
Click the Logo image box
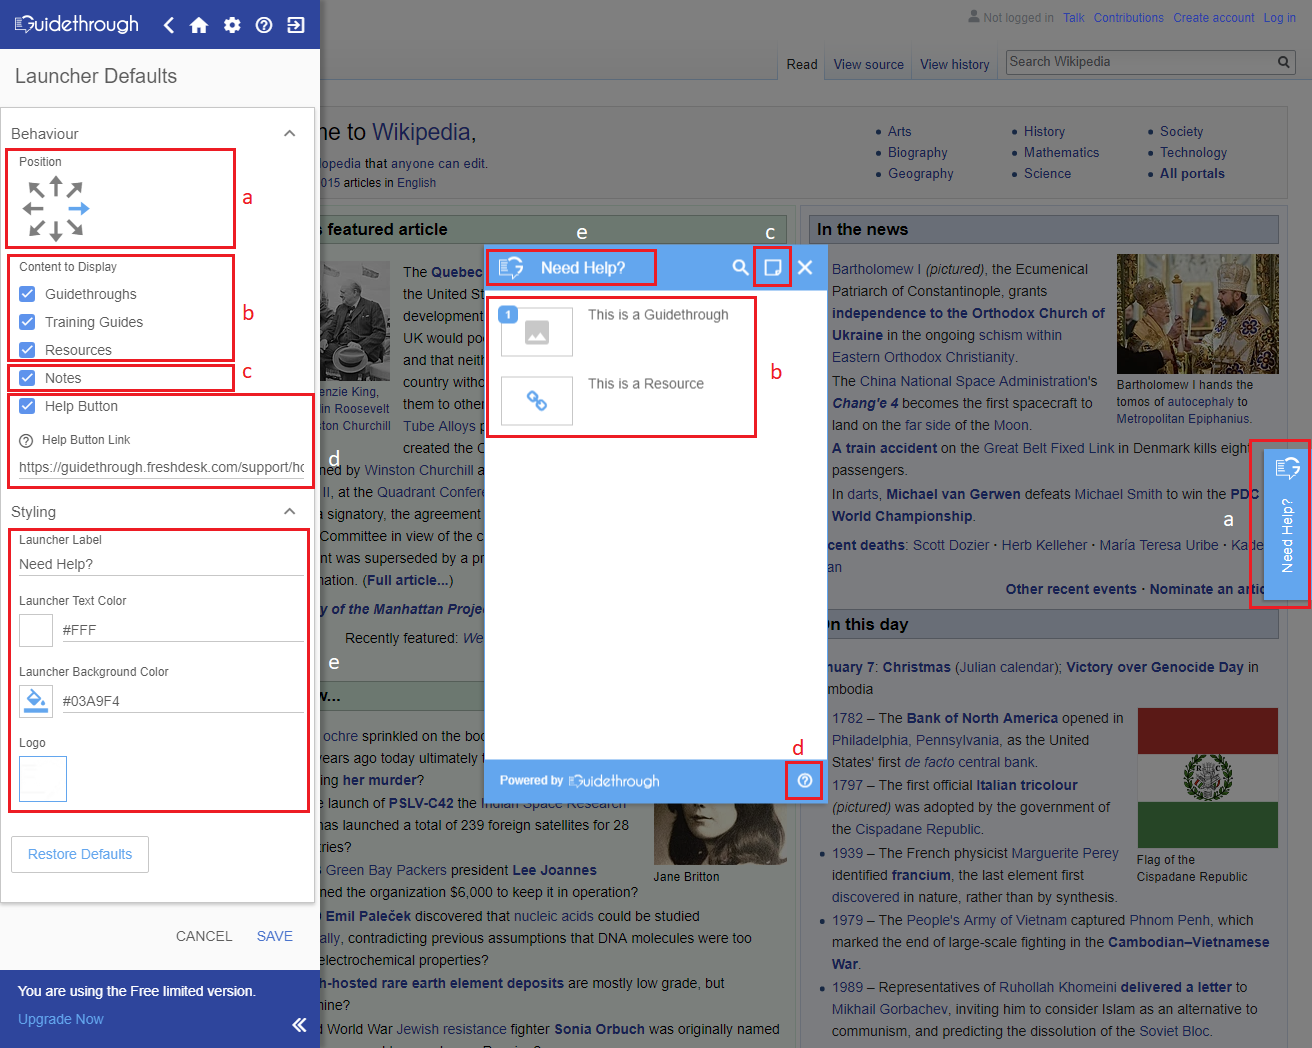[x=43, y=779]
